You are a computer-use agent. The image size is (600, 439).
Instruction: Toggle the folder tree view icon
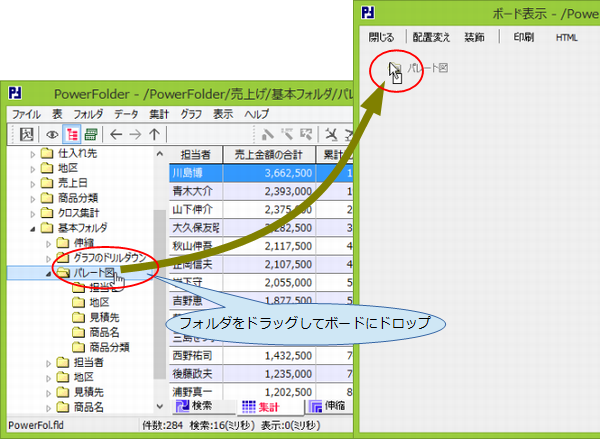(x=71, y=134)
